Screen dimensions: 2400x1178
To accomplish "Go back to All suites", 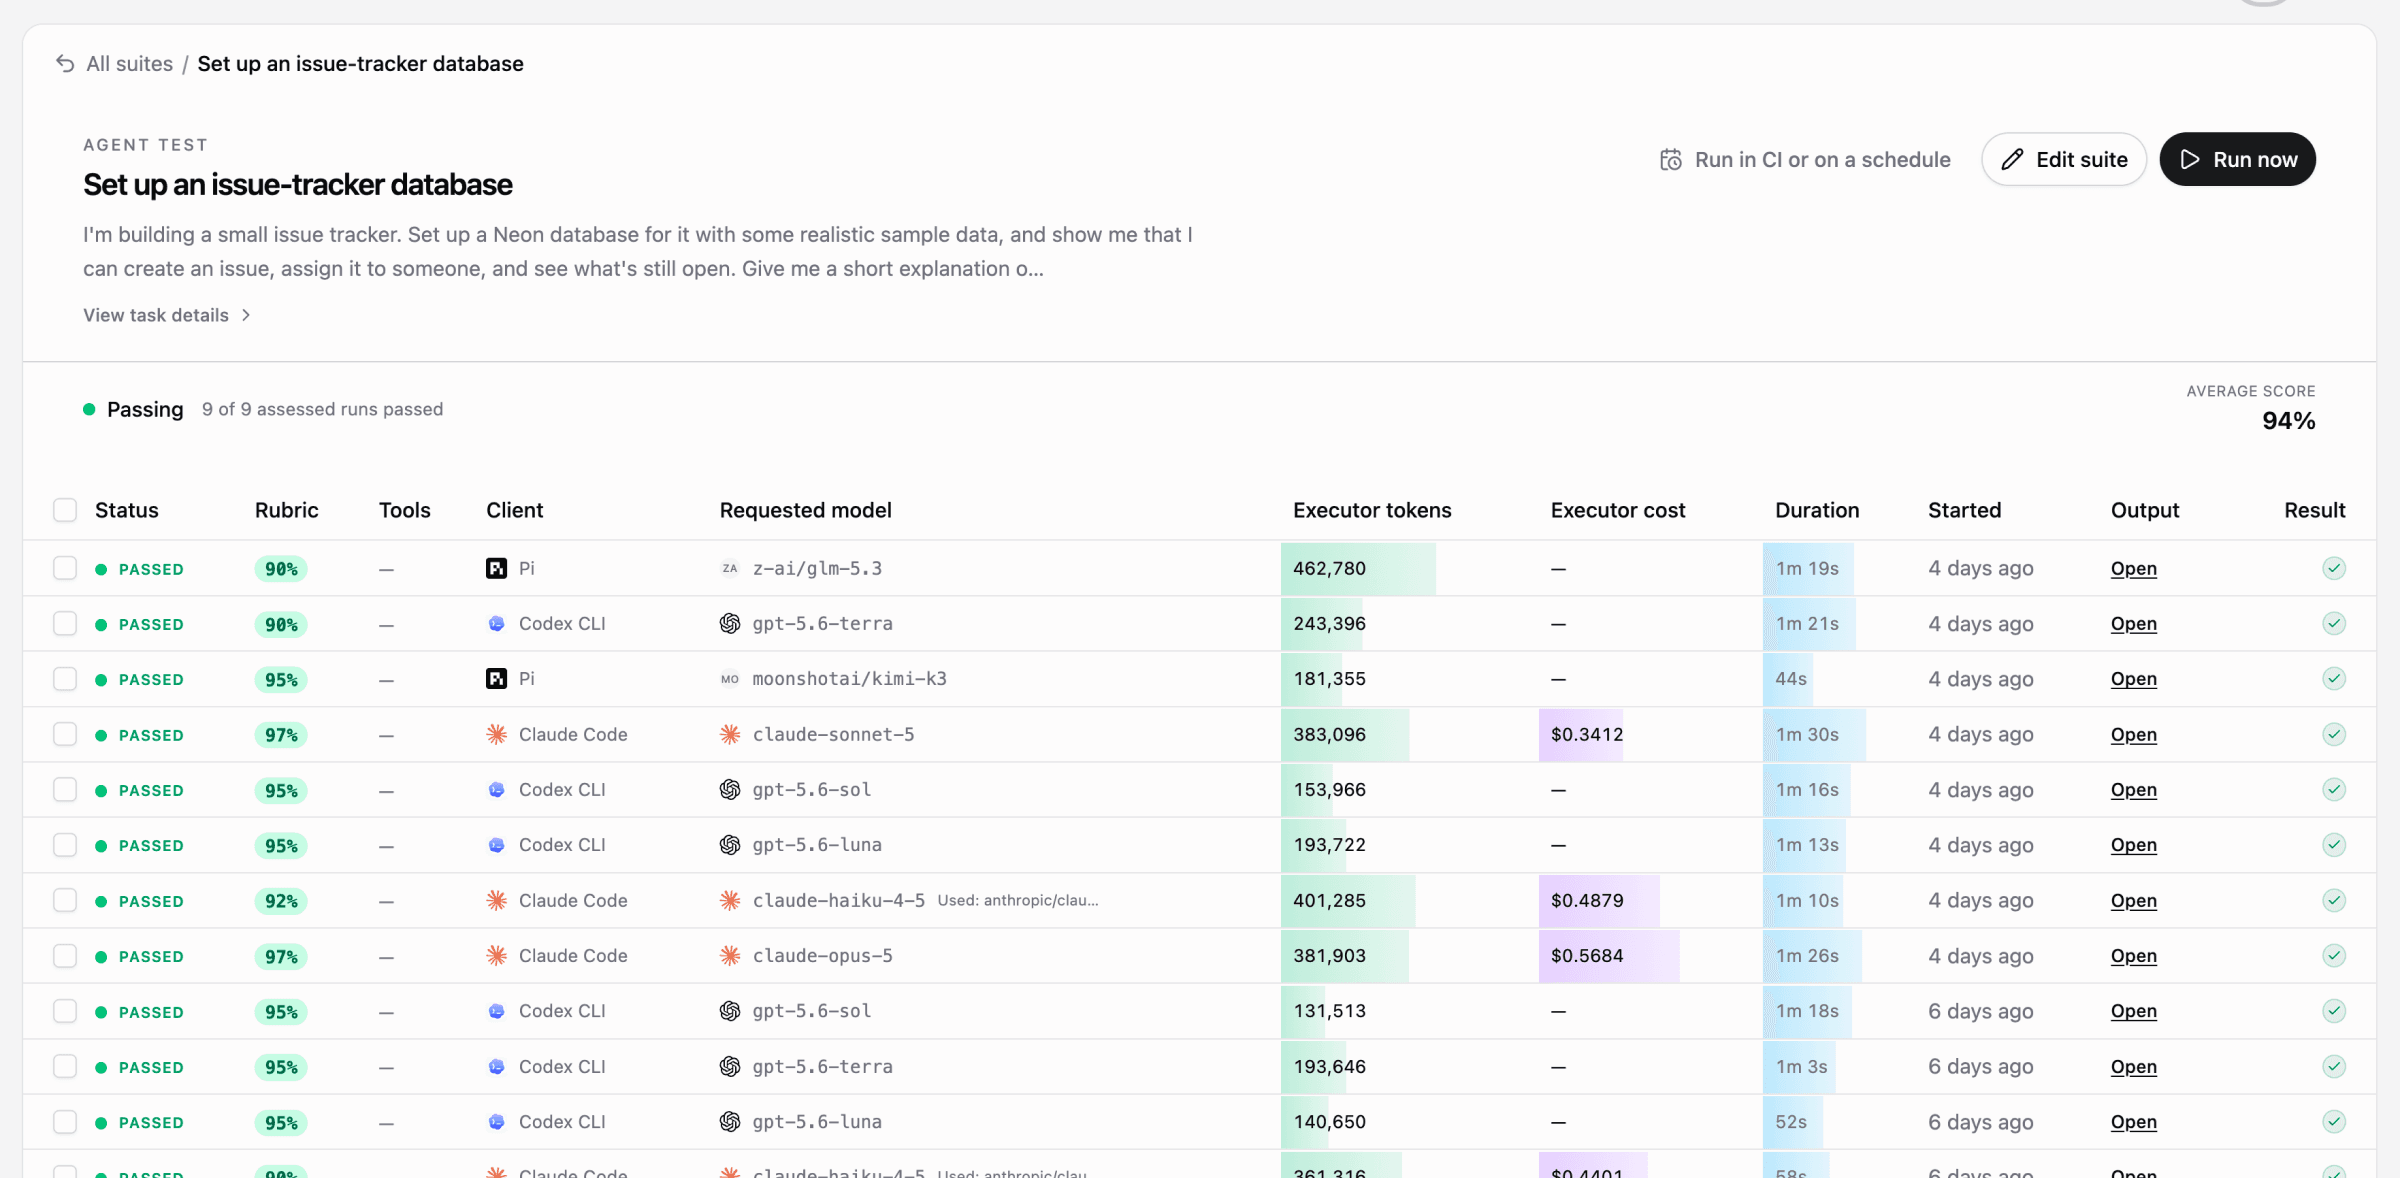I will point(129,64).
